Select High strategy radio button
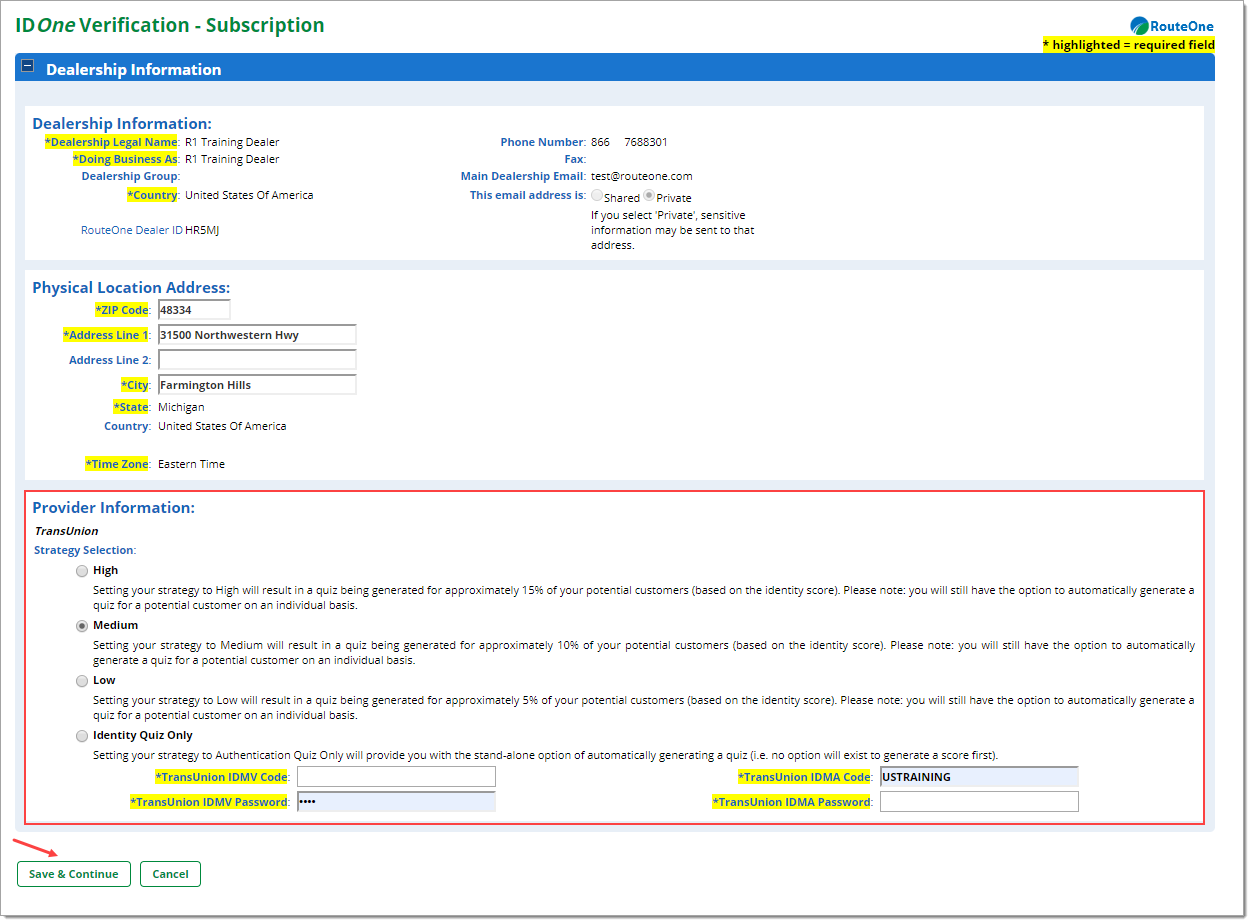The width and height of the screenshot is (1251, 923). [x=81, y=572]
